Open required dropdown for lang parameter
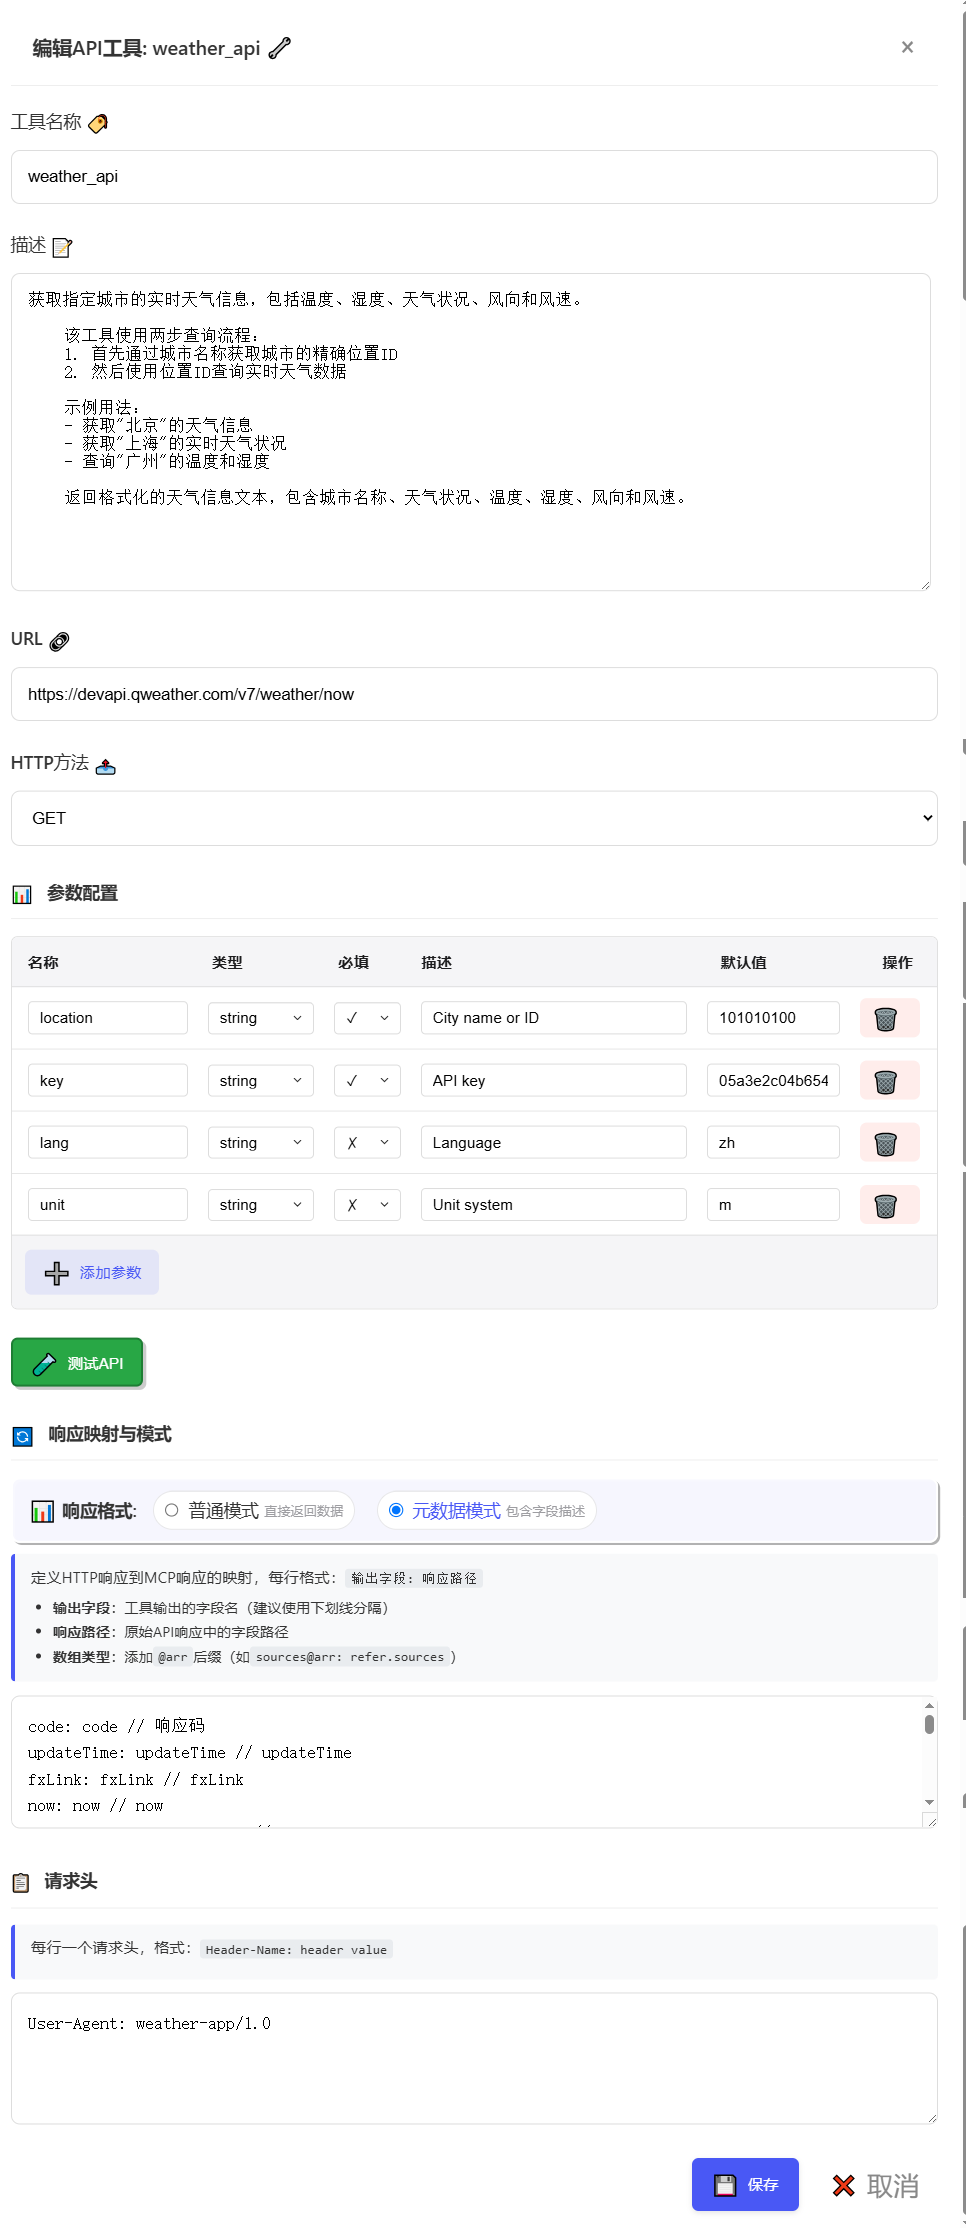 367,1143
